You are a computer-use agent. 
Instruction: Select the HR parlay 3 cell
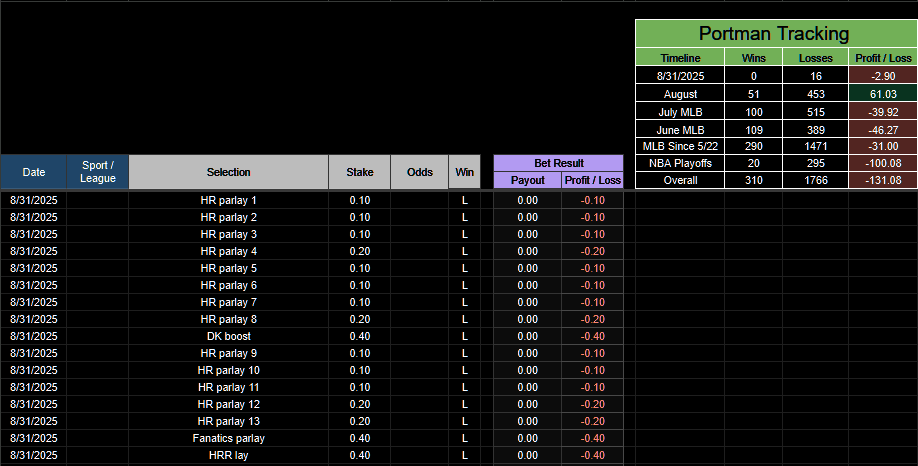tap(228, 234)
